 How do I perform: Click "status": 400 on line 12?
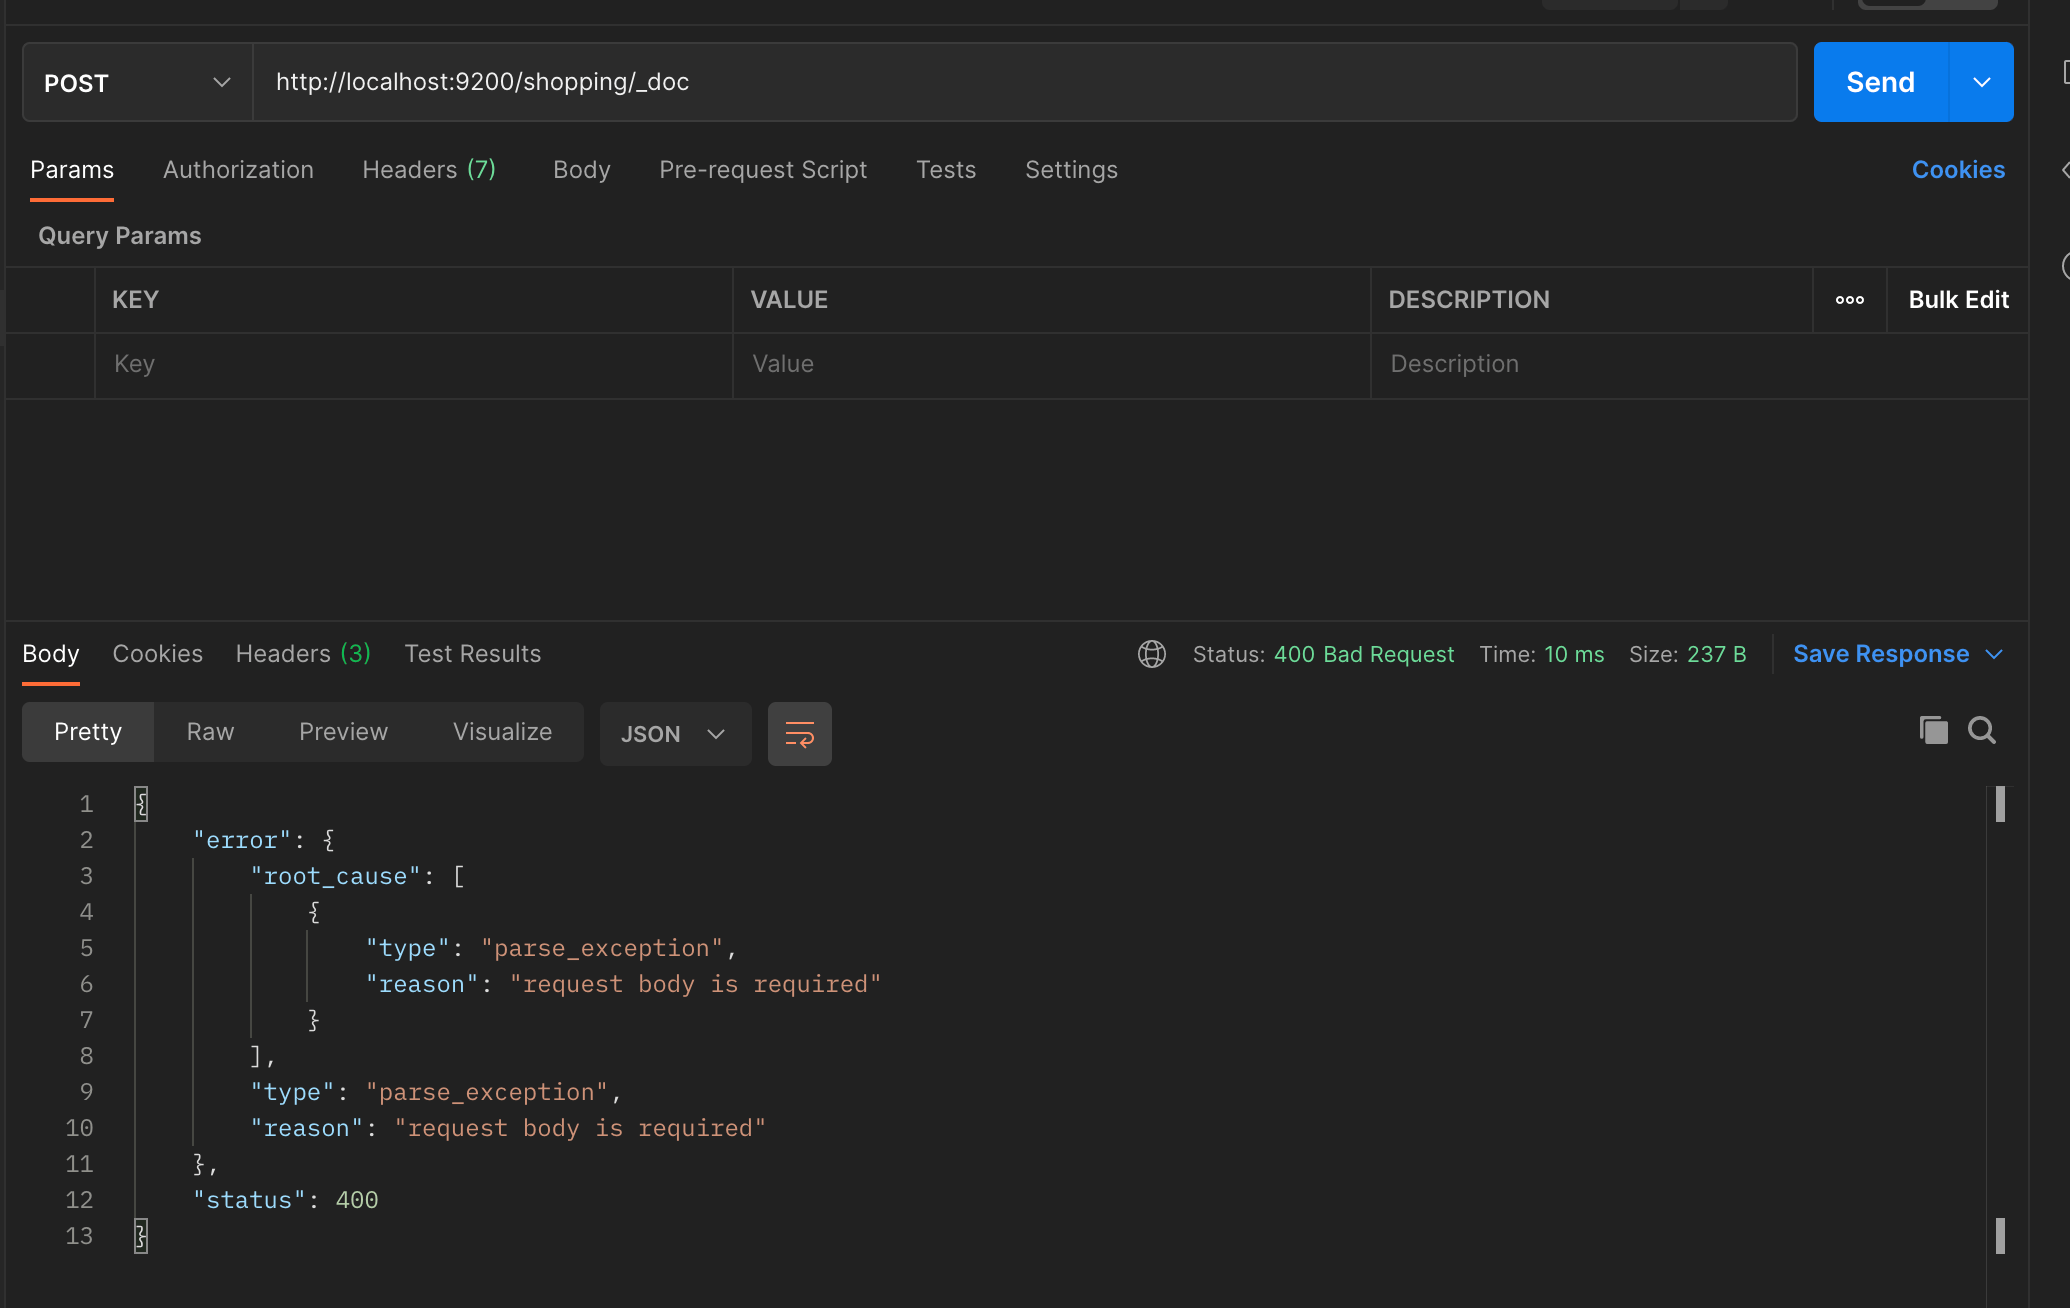286,1200
